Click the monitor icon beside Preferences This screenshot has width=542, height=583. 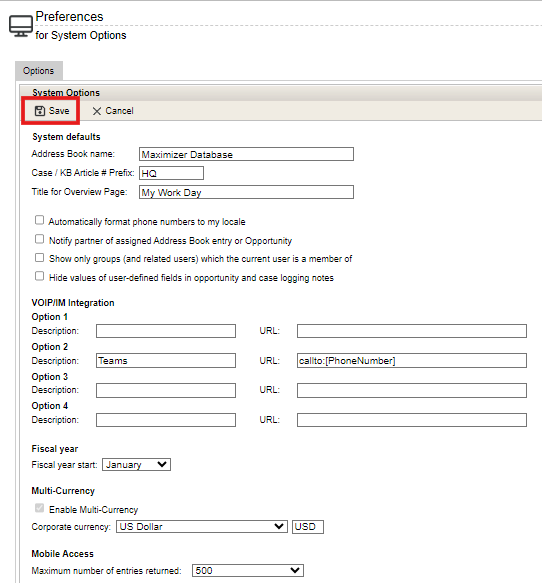tap(21, 26)
